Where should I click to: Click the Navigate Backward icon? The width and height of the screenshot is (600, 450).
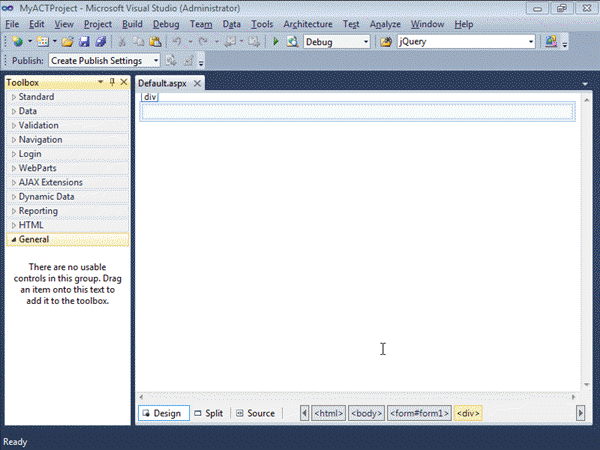pyautogui.click(x=230, y=41)
